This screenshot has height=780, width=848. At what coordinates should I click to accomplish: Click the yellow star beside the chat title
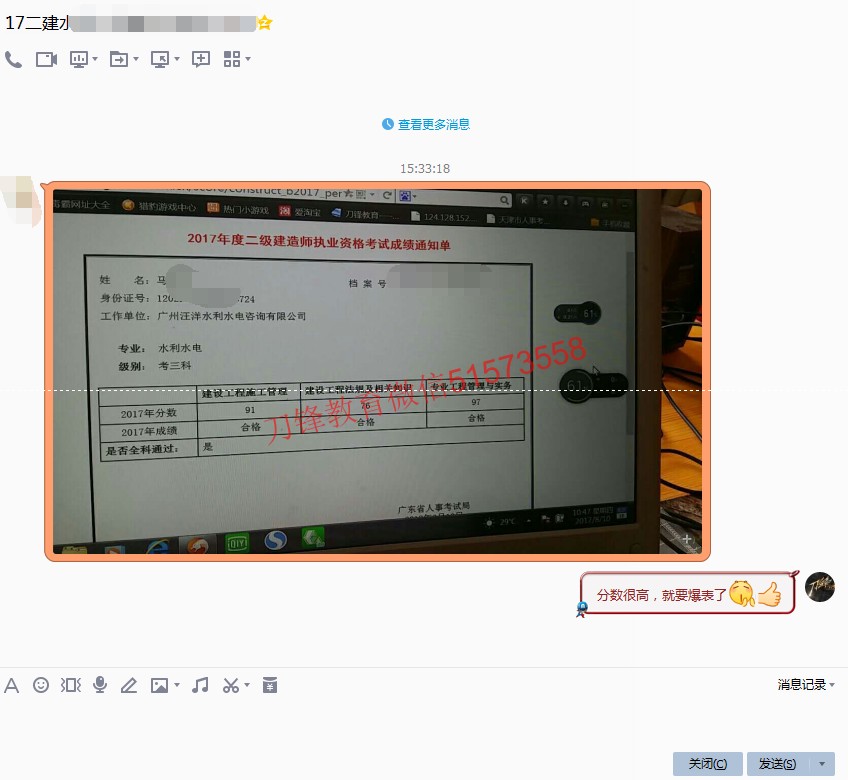pyautogui.click(x=264, y=23)
